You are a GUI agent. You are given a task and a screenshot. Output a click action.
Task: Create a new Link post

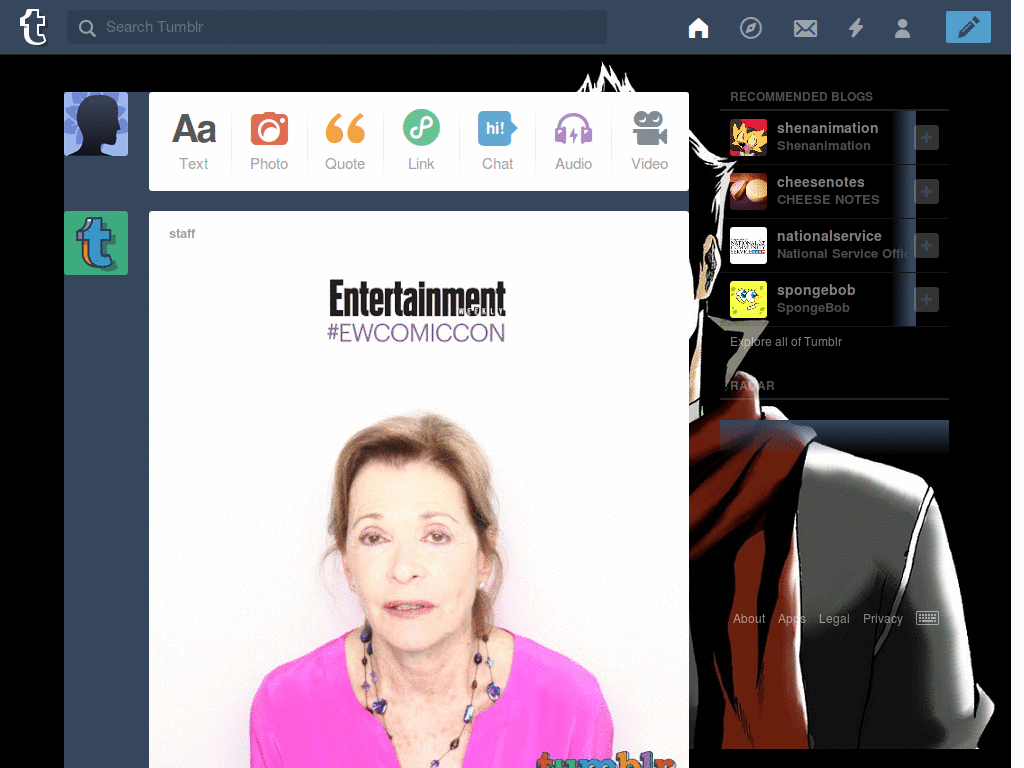tap(421, 141)
